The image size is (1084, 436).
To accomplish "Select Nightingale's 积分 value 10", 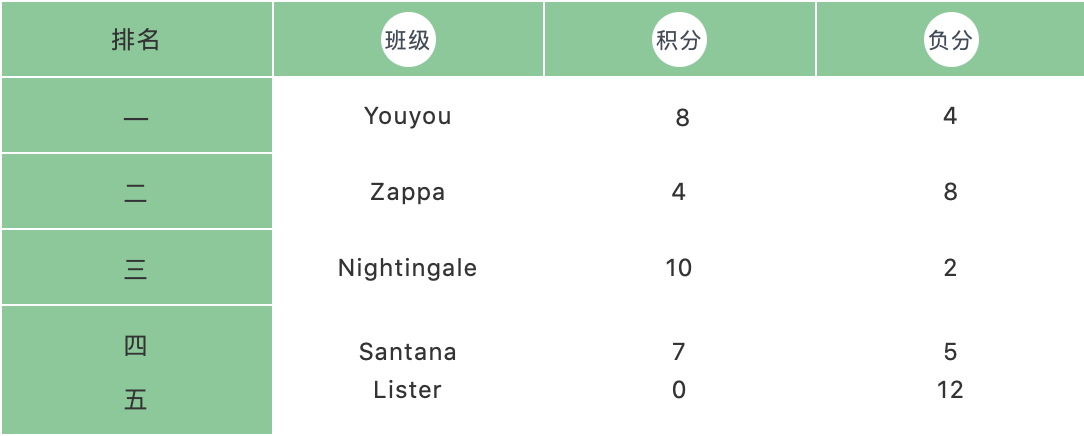I will point(679,268).
